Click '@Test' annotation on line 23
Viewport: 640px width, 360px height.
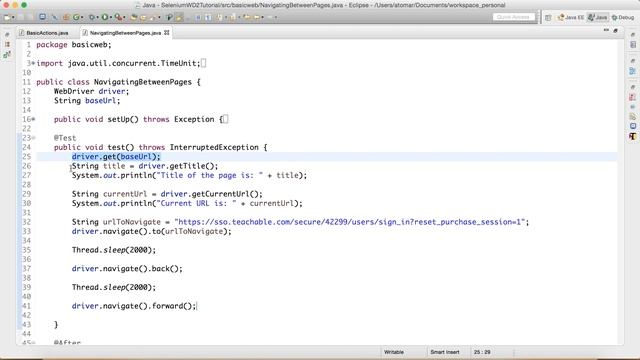(65, 138)
